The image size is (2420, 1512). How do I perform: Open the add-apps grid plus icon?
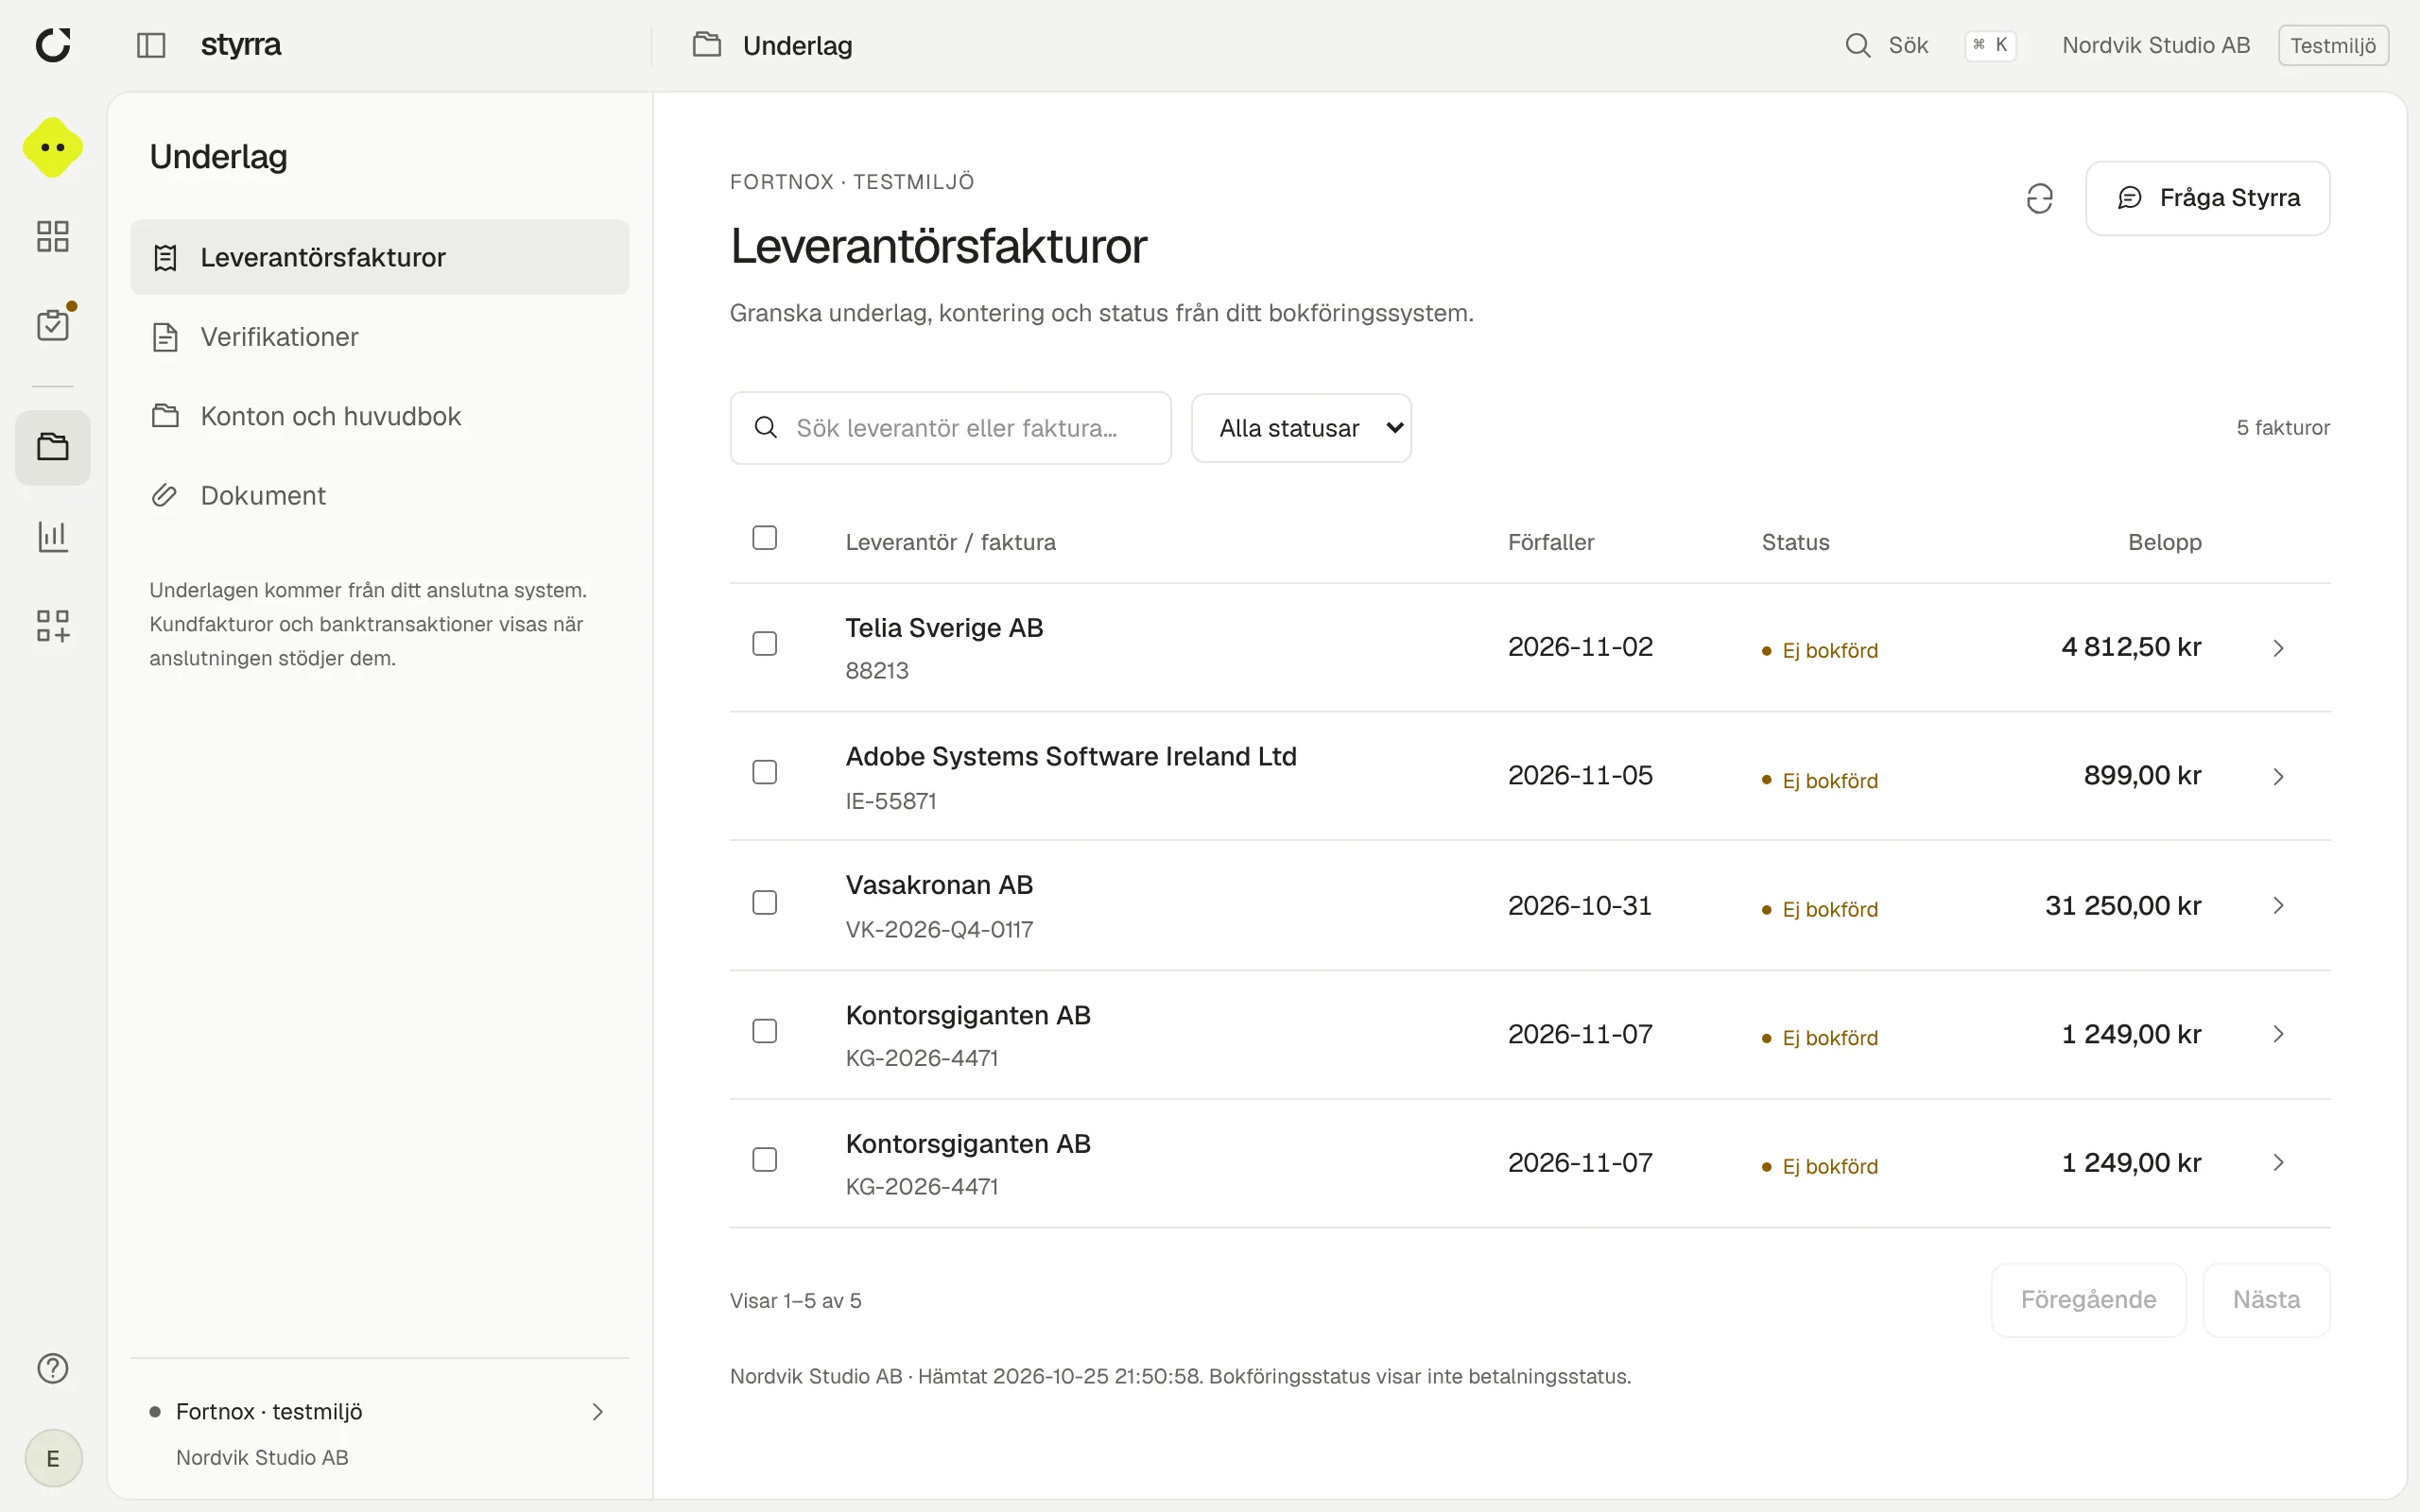[53, 626]
